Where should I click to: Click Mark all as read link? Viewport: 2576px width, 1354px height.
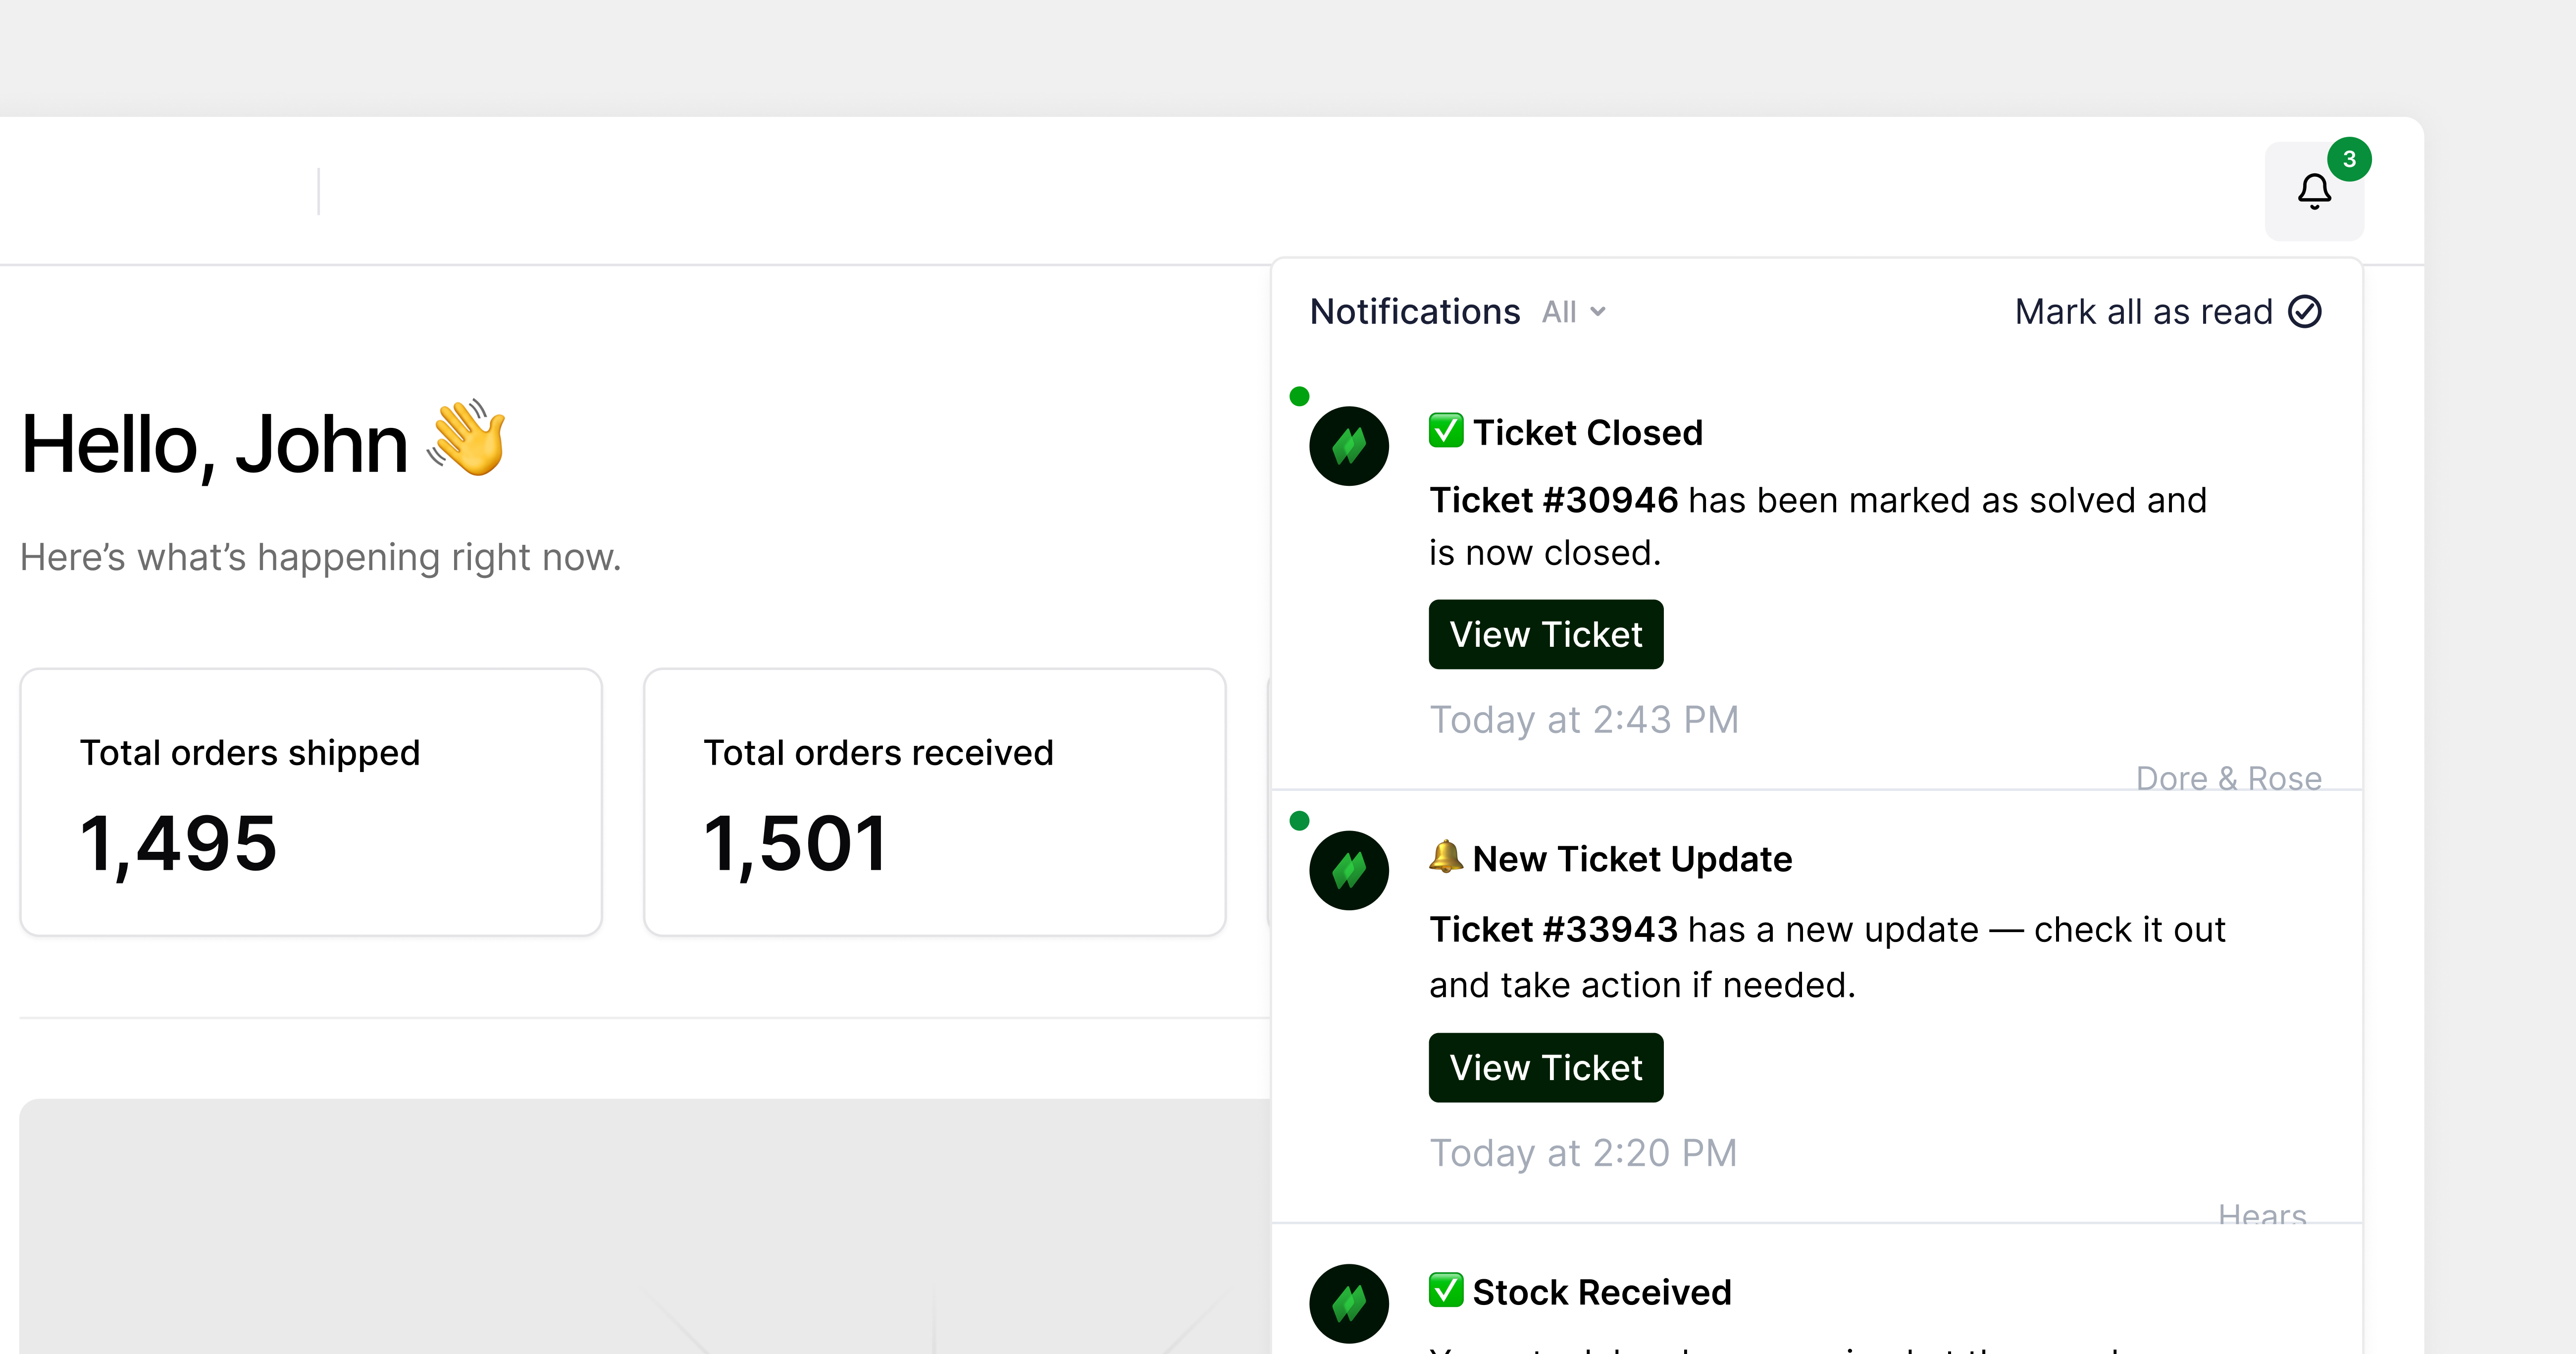click(2143, 312)
